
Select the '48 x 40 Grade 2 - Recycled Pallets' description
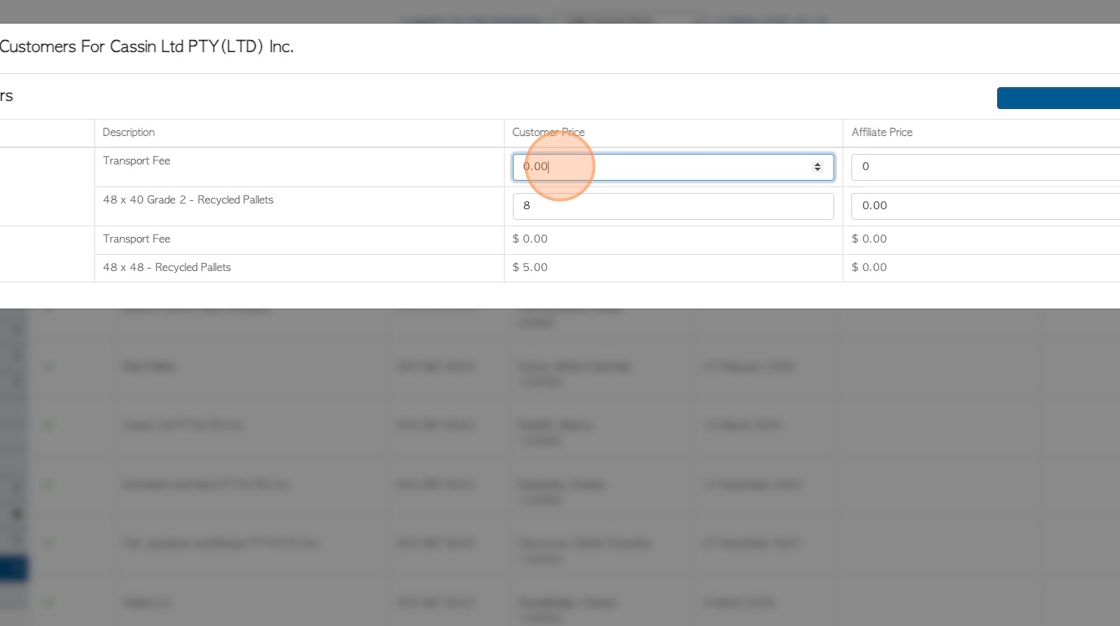click(188, 200)
